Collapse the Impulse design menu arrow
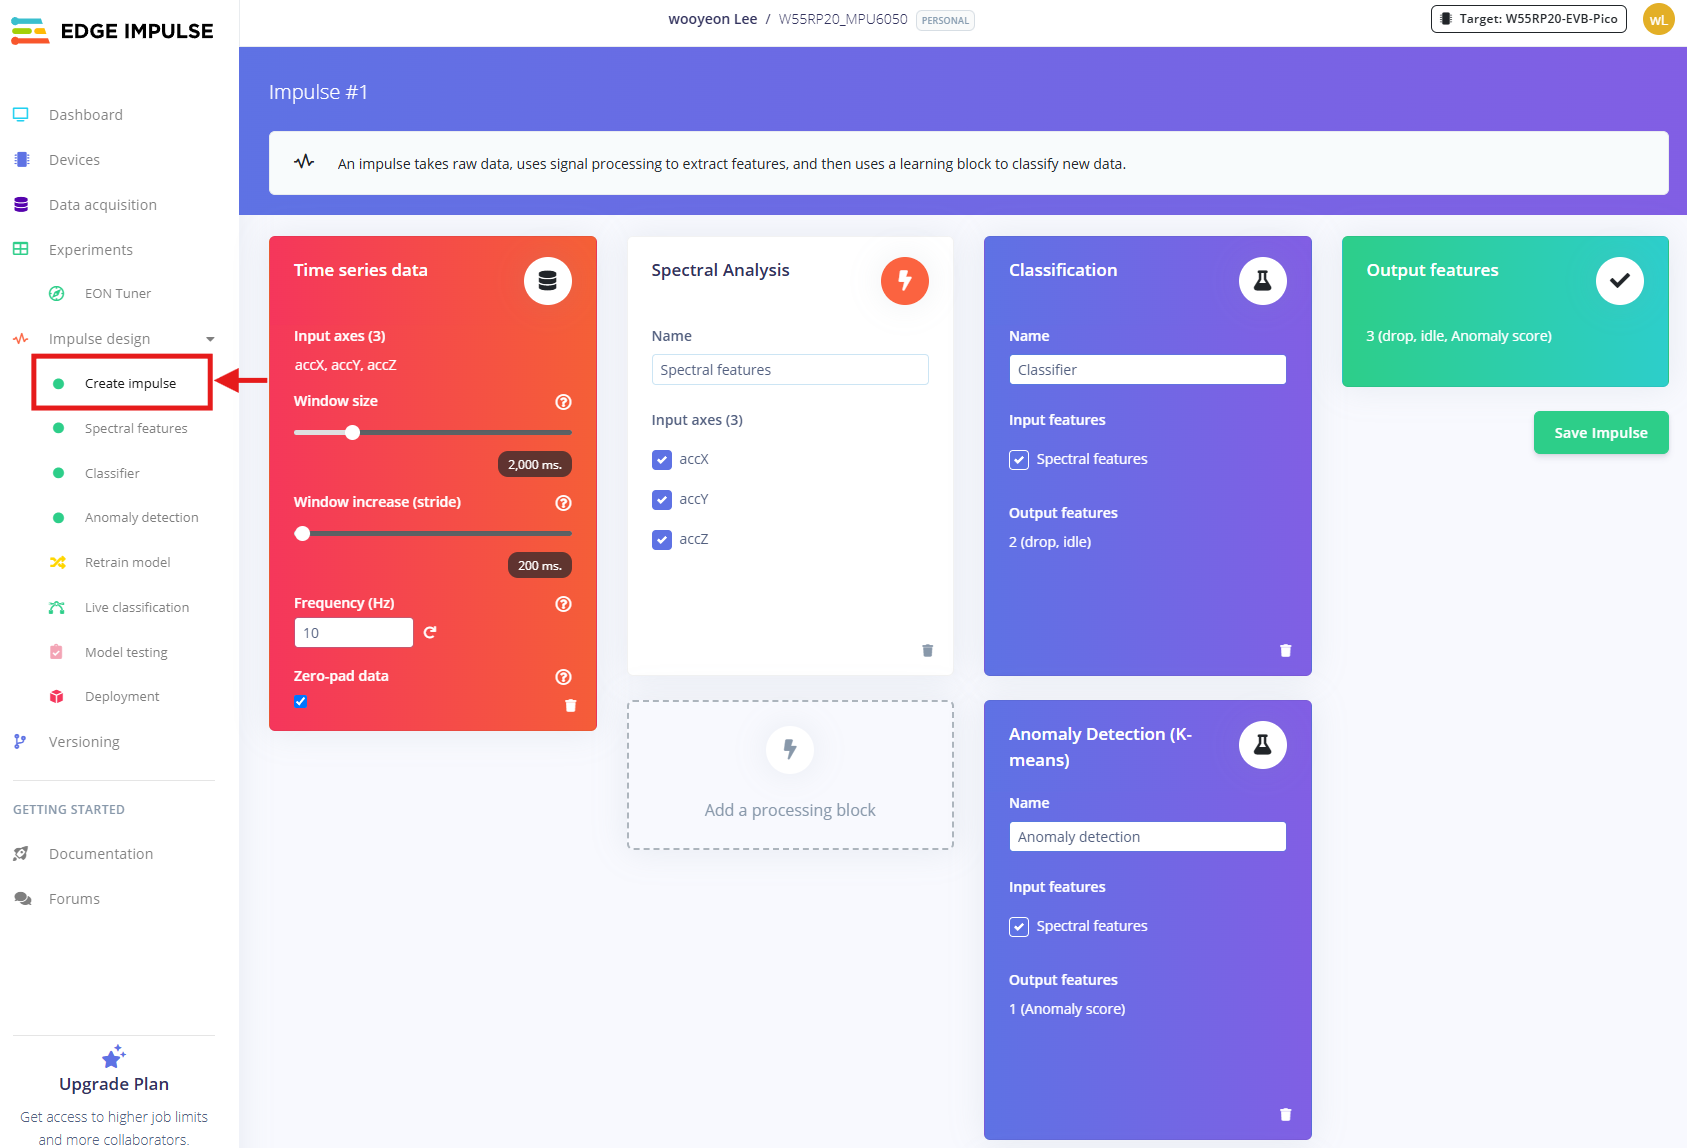 [x=210, y=339]
